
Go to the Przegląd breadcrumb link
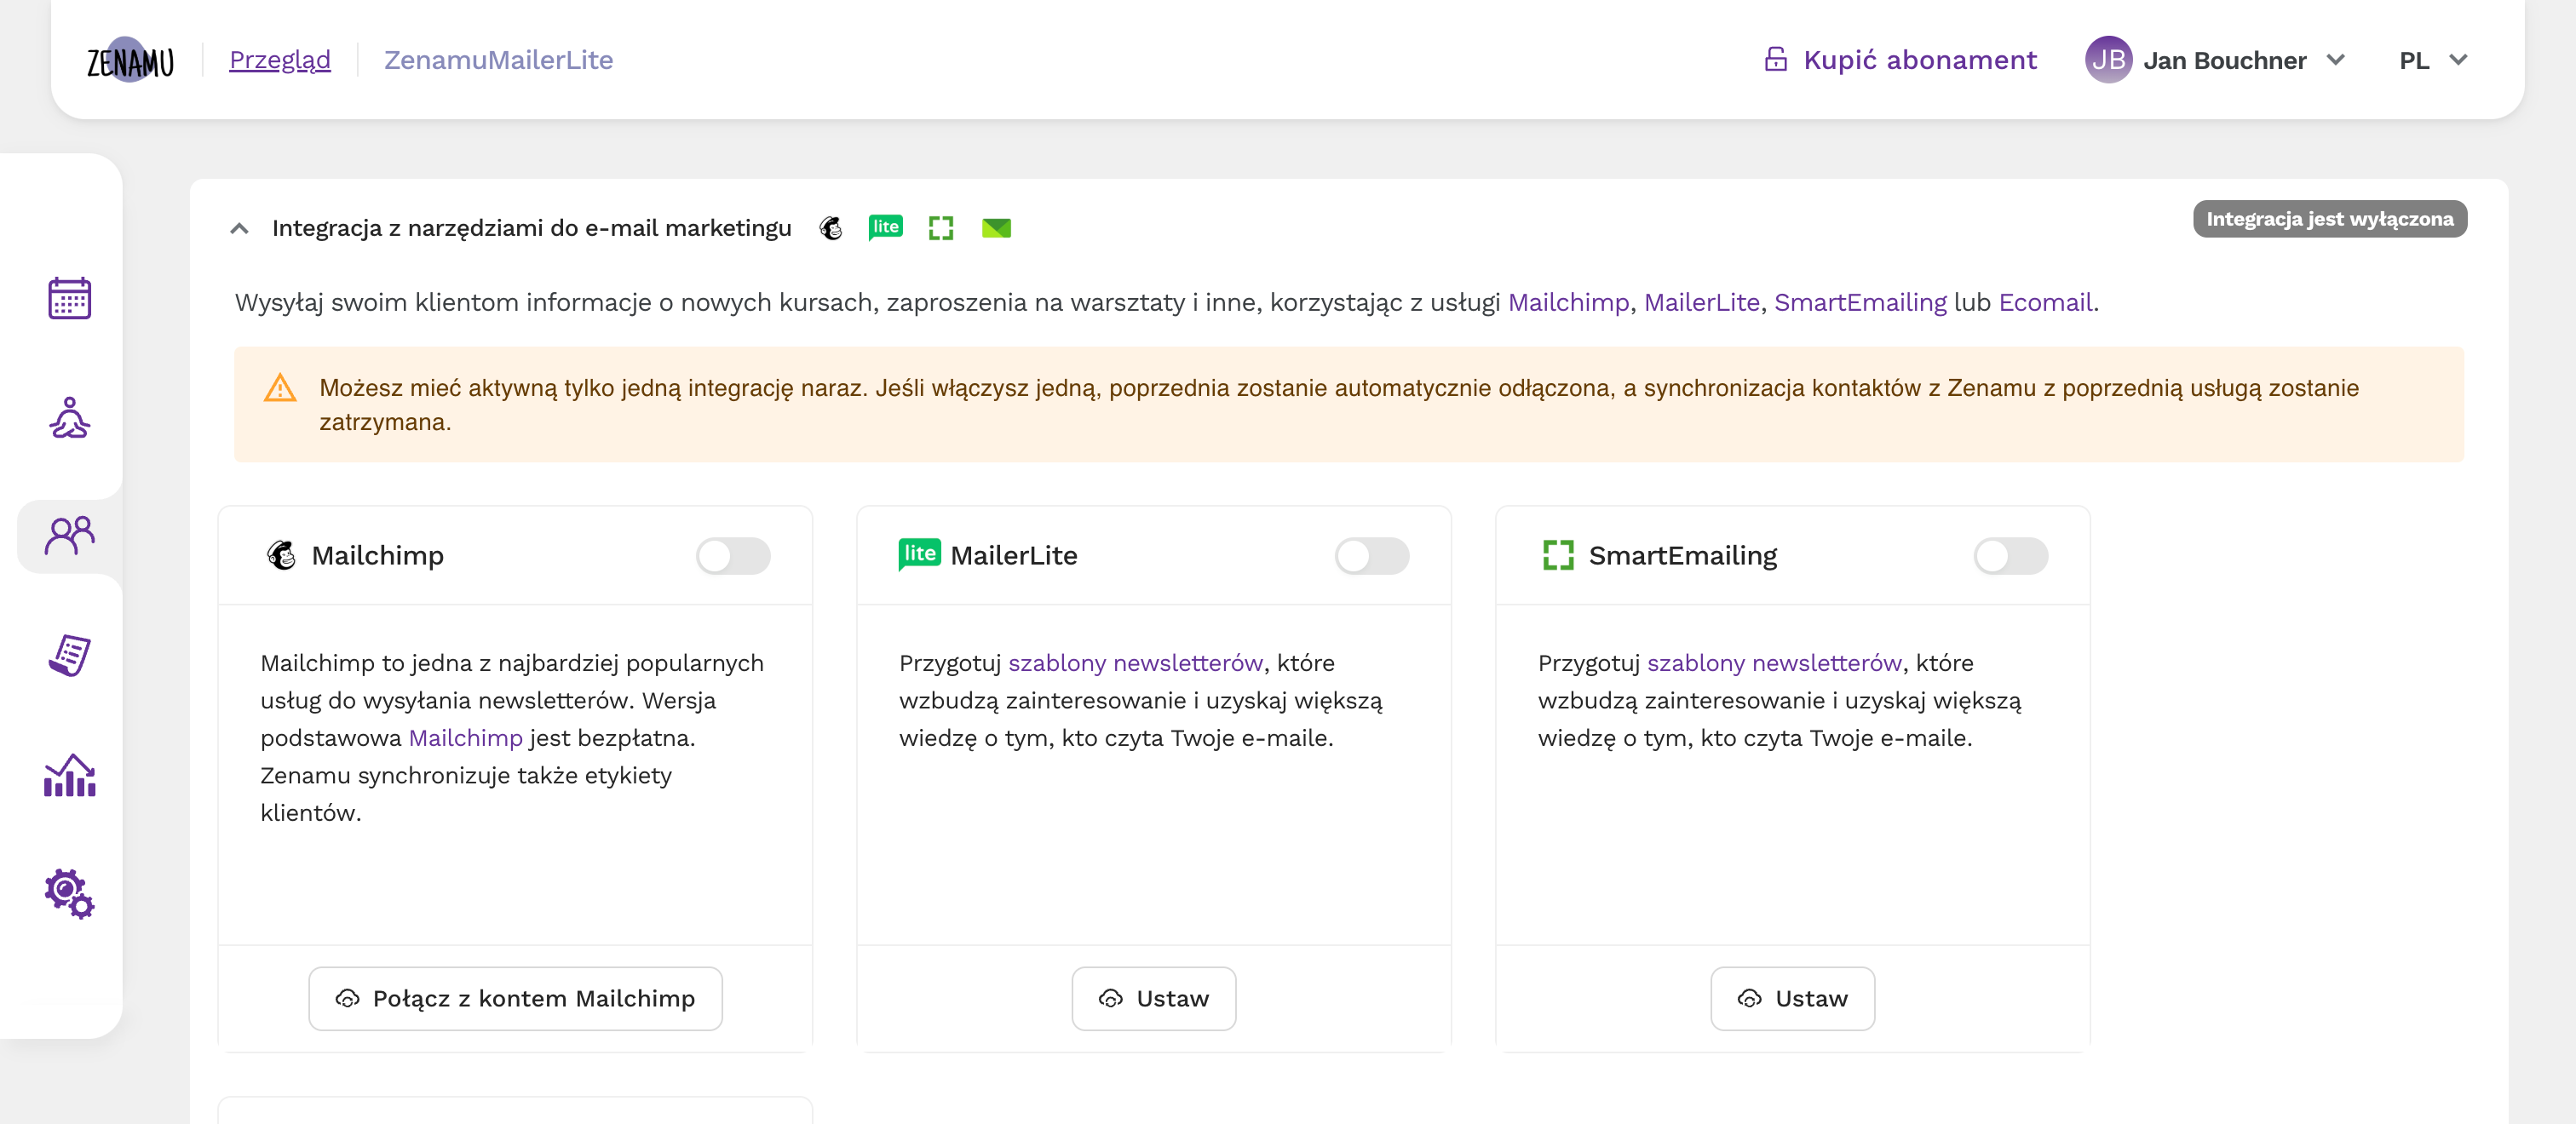pyautogui.click(x=280, y=60)
